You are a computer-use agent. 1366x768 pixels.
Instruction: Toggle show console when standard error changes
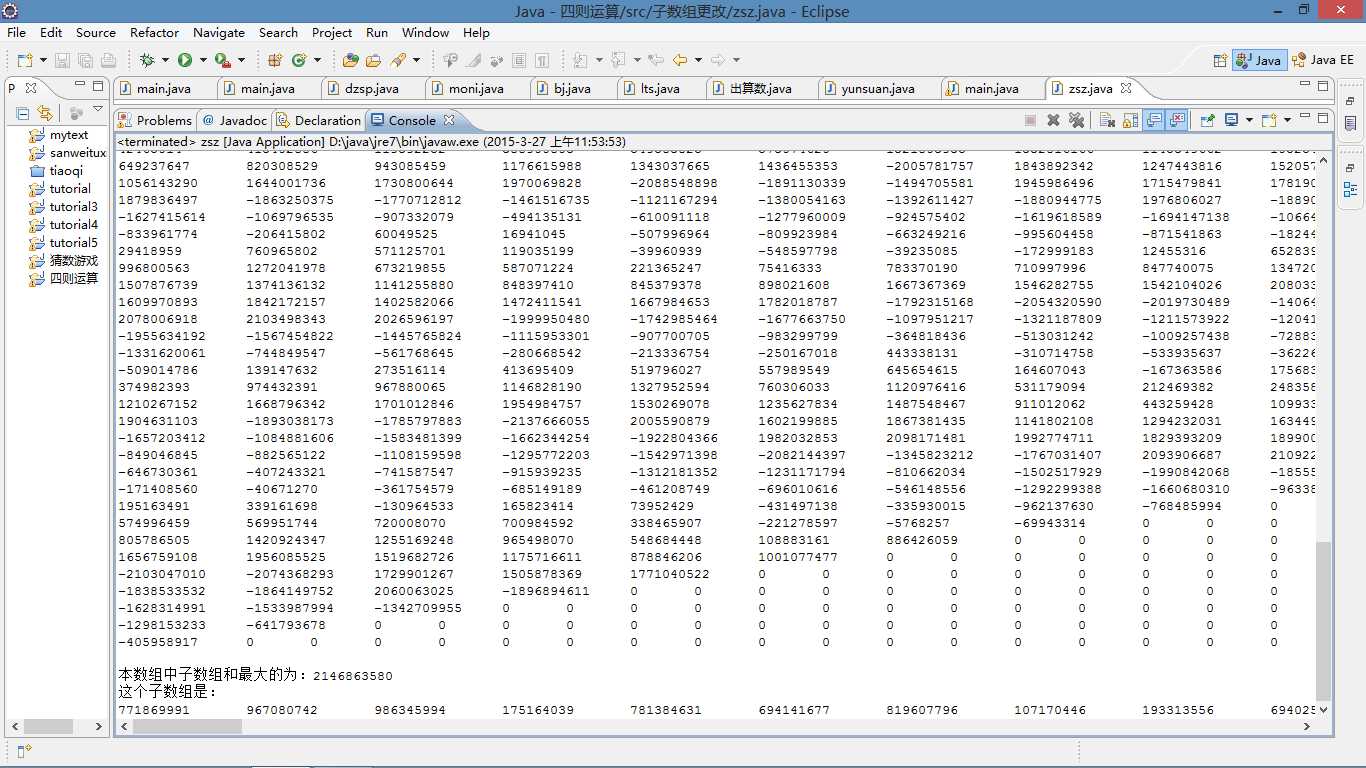[1177, 120]
